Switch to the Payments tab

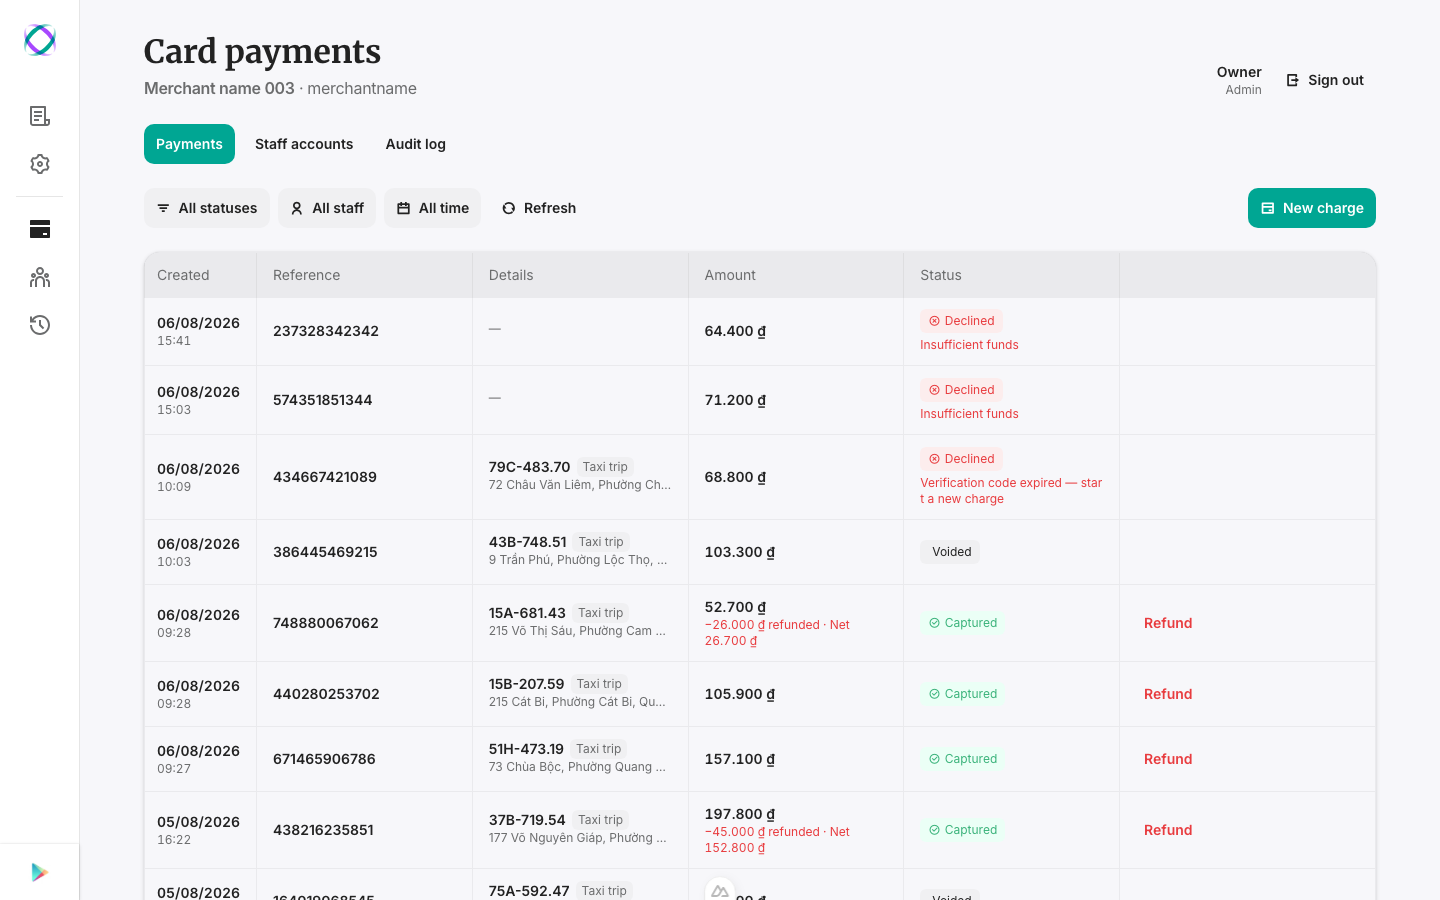point(189,144)
